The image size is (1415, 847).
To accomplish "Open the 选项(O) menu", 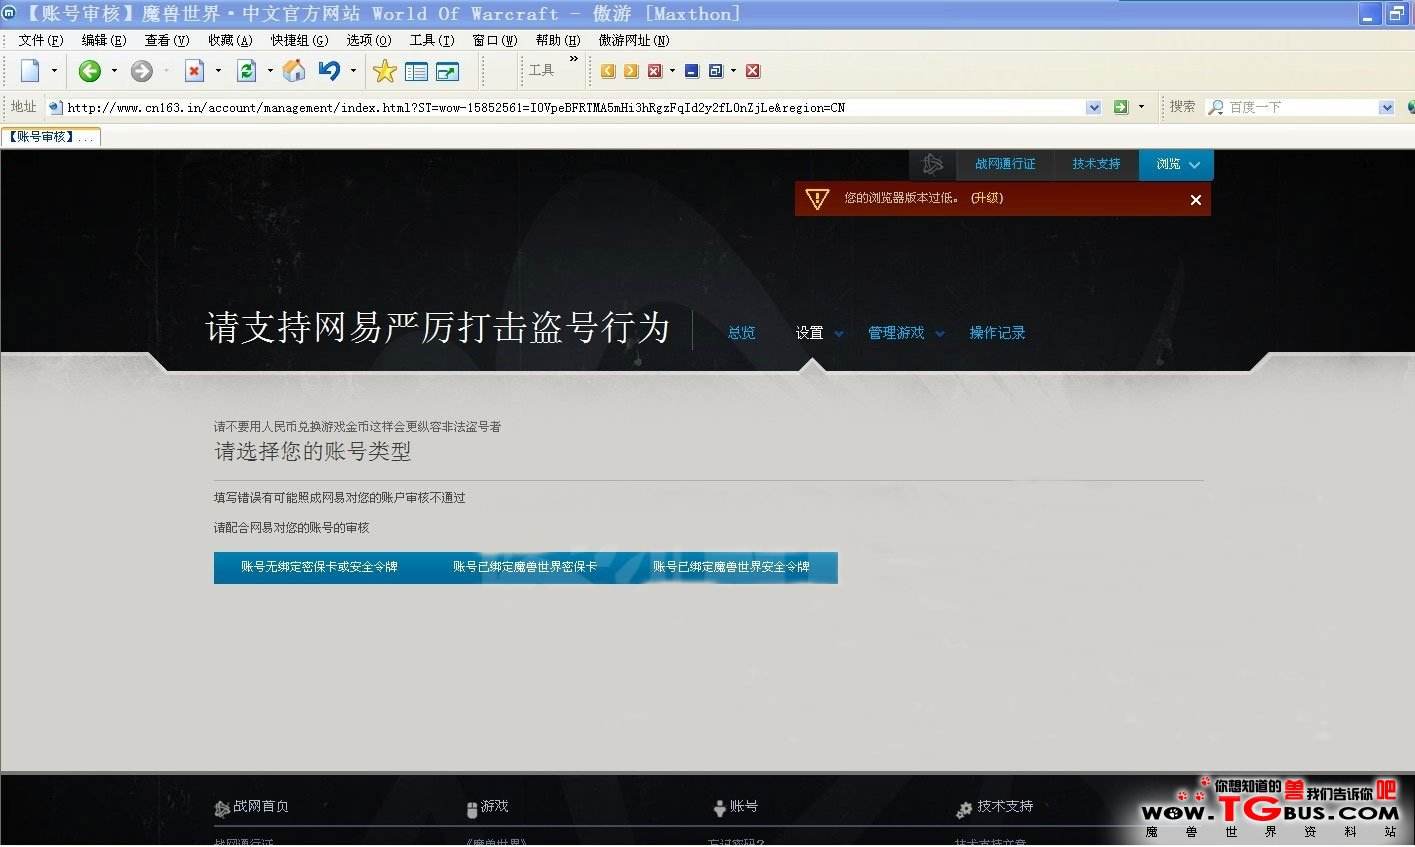I will tap(369, 41).
